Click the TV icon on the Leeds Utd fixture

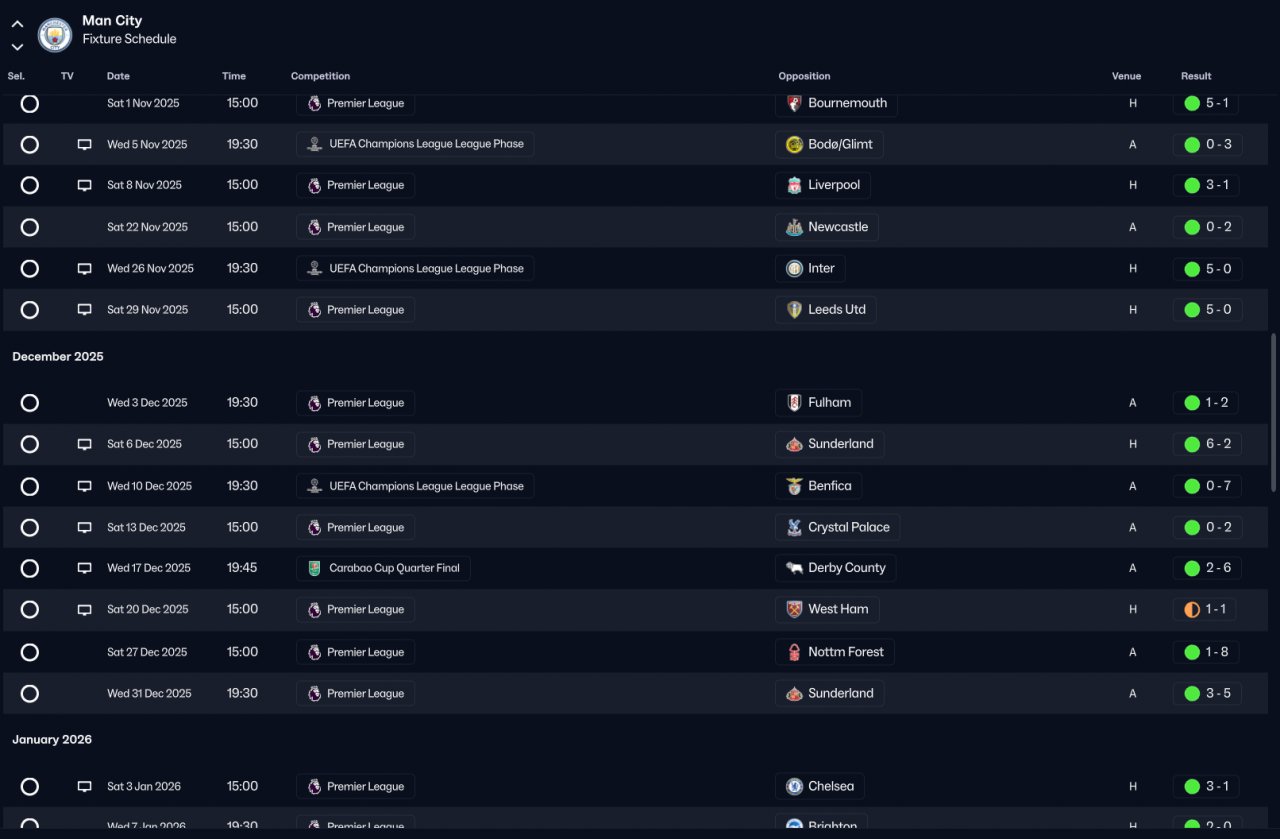tap(85, 310)
